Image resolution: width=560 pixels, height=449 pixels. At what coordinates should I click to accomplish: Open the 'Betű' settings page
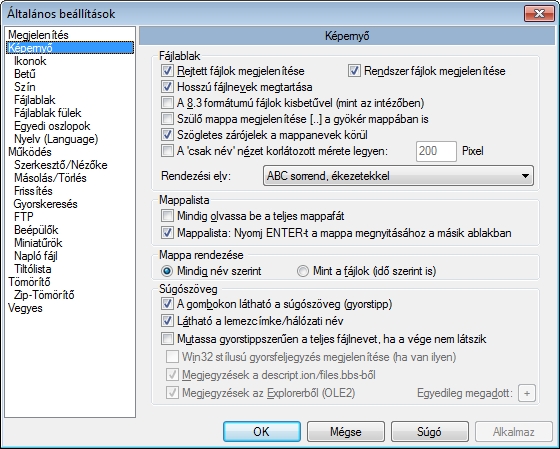click(x=25, y=74)
